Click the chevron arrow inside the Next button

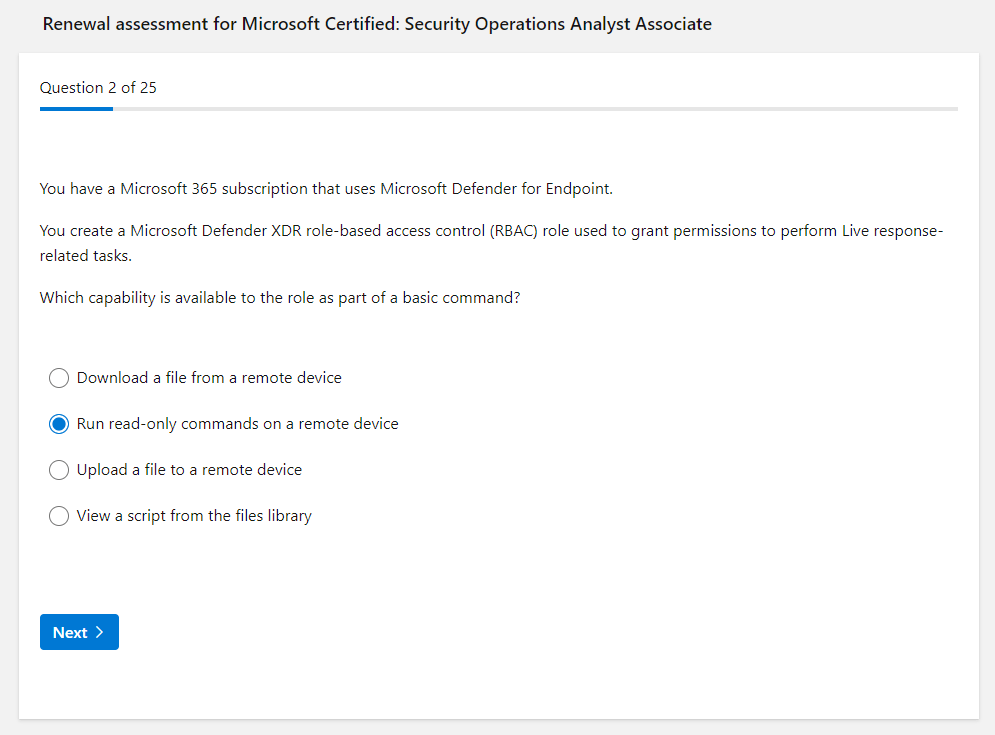(x=99, y=632)
